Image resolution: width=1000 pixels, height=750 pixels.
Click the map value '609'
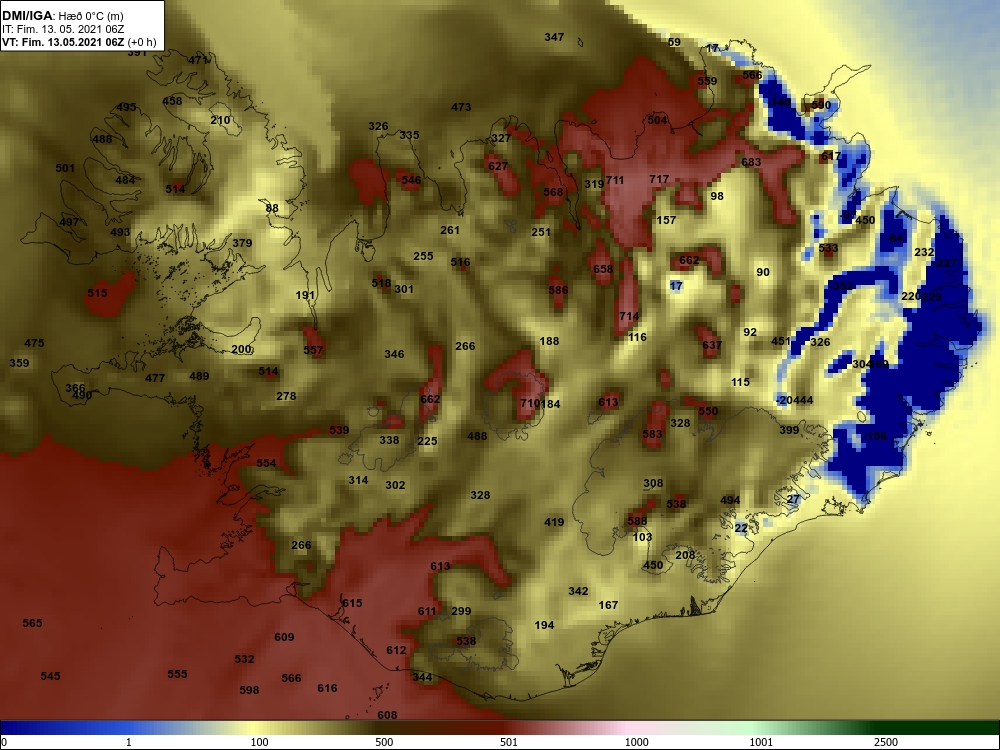point(284,637)
